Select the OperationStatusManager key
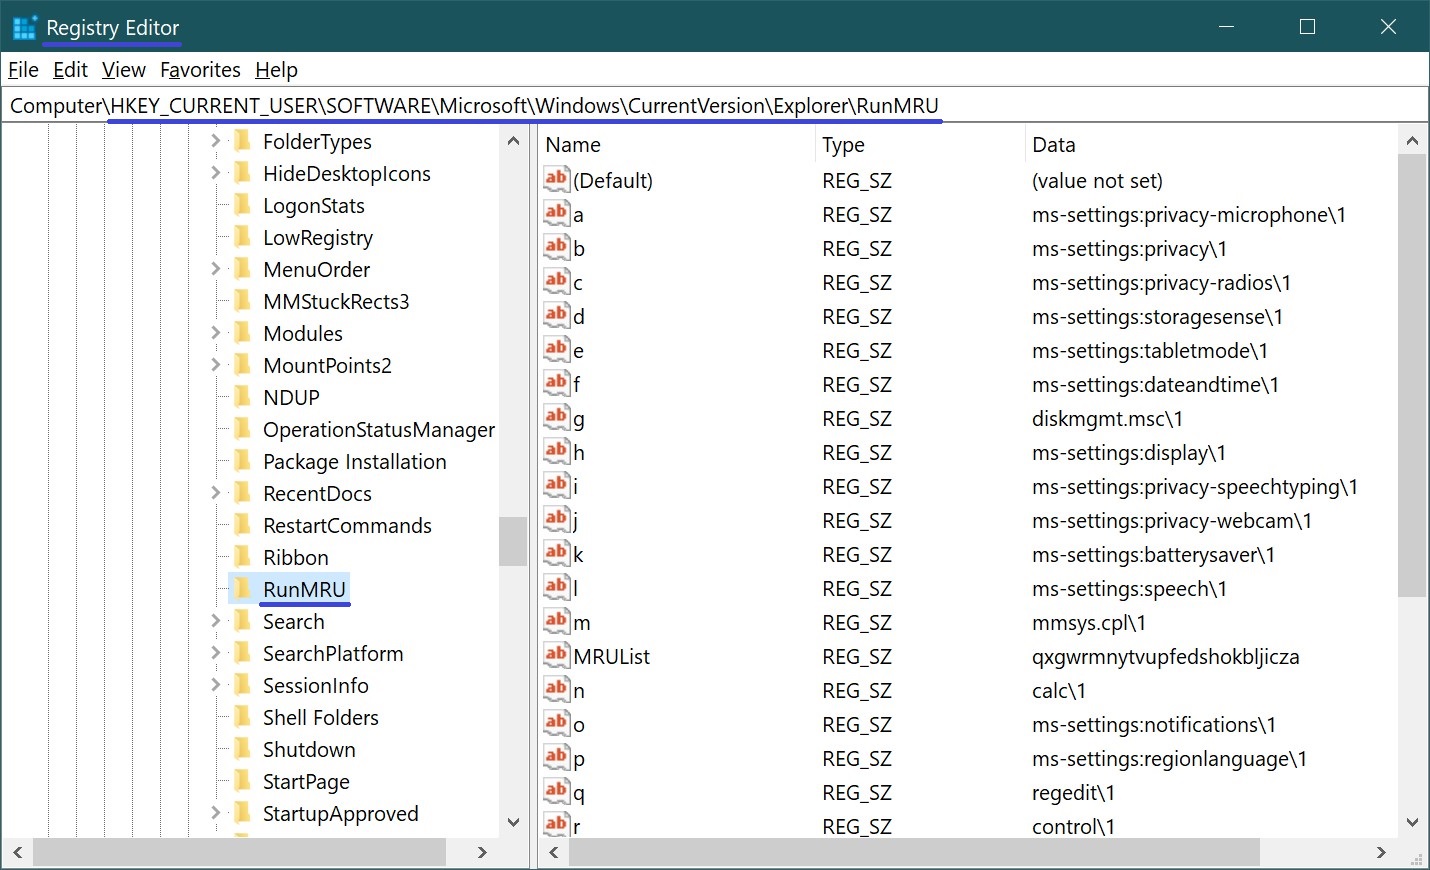Screen dimensions: 1430x870 [379, 429]
